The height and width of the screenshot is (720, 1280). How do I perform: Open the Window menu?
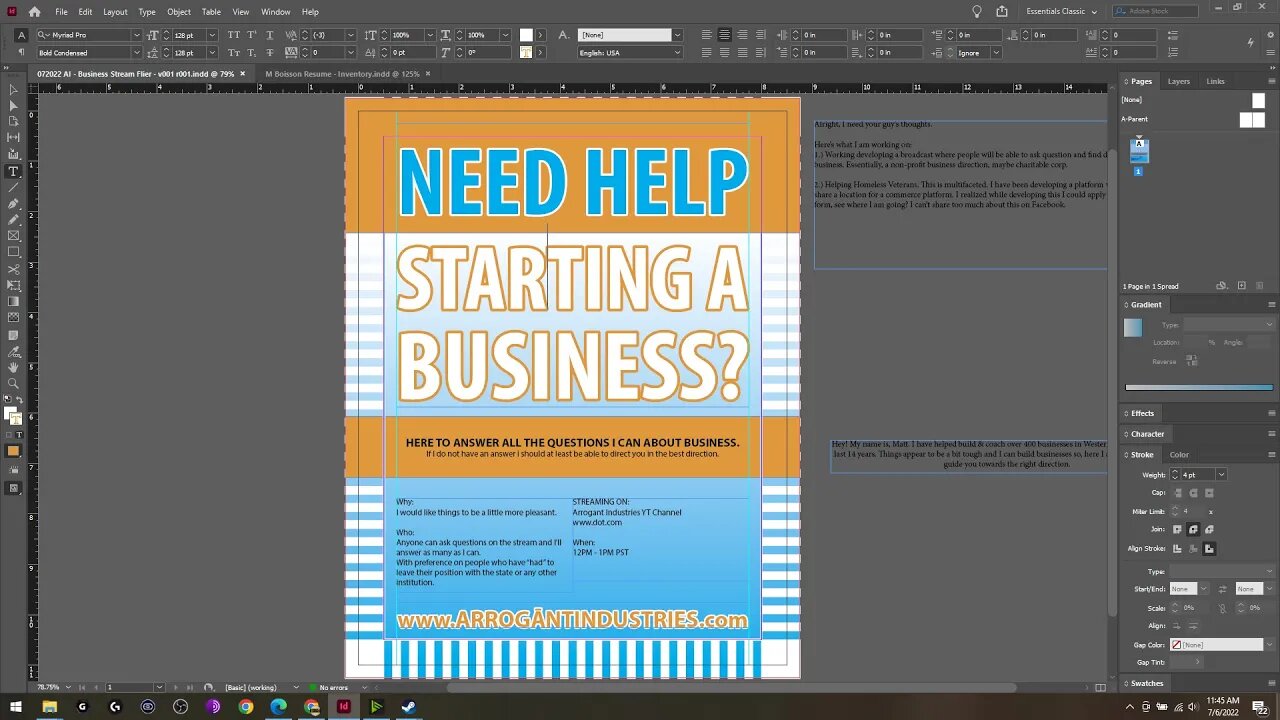pyautogui.click(x=275, y=12)
